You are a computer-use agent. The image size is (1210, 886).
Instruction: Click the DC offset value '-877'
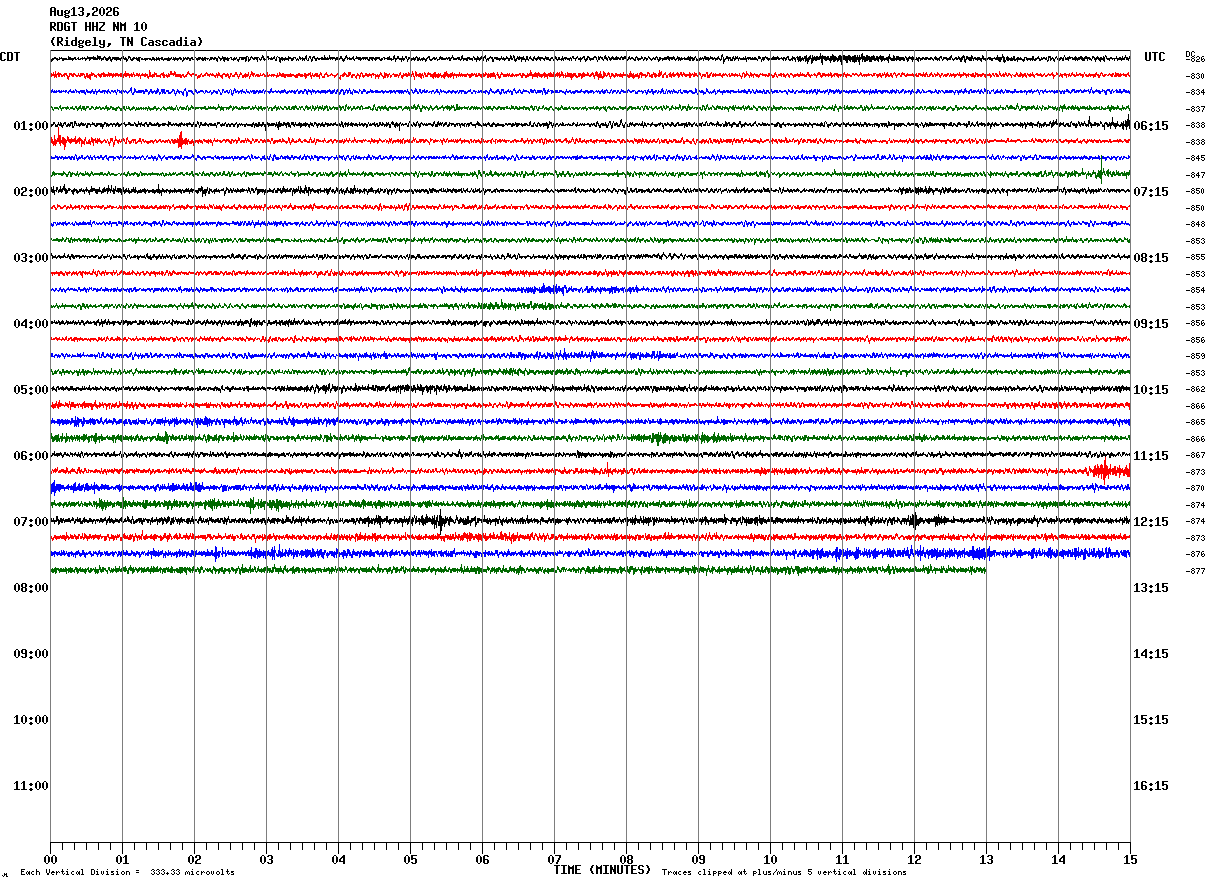pyautogui.click(x=1196, y=571)
